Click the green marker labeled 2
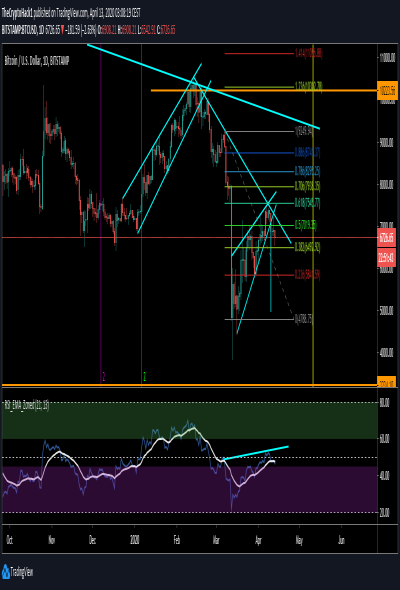Image resolution: width=400 pixels, height=590 pixels. tap(144, 376)
